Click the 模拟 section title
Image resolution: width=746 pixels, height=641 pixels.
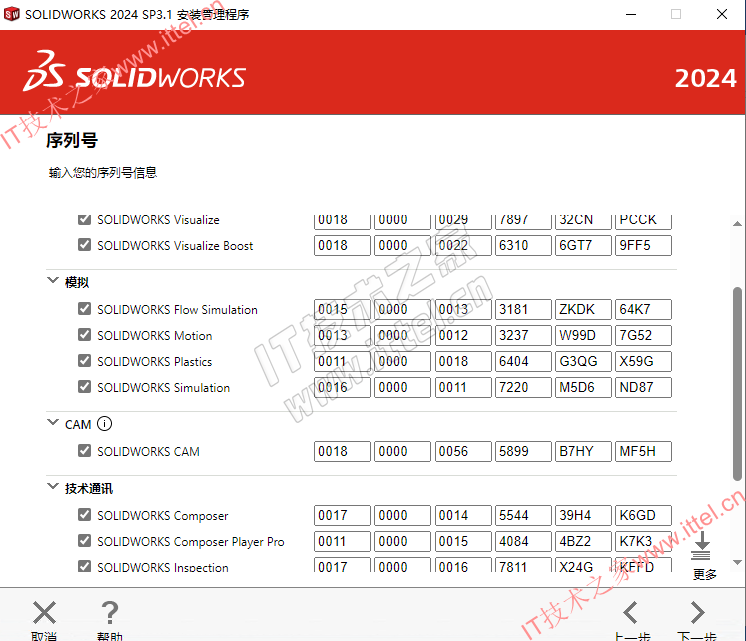click(x=77, y=282)
